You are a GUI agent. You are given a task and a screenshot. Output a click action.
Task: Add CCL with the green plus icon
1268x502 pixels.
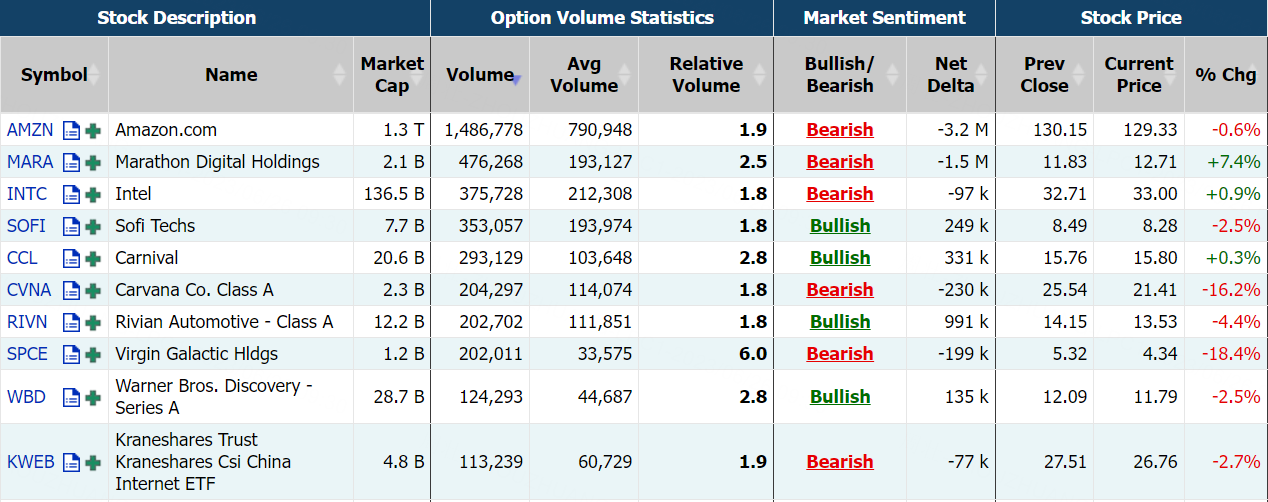(x=93, y=258)
